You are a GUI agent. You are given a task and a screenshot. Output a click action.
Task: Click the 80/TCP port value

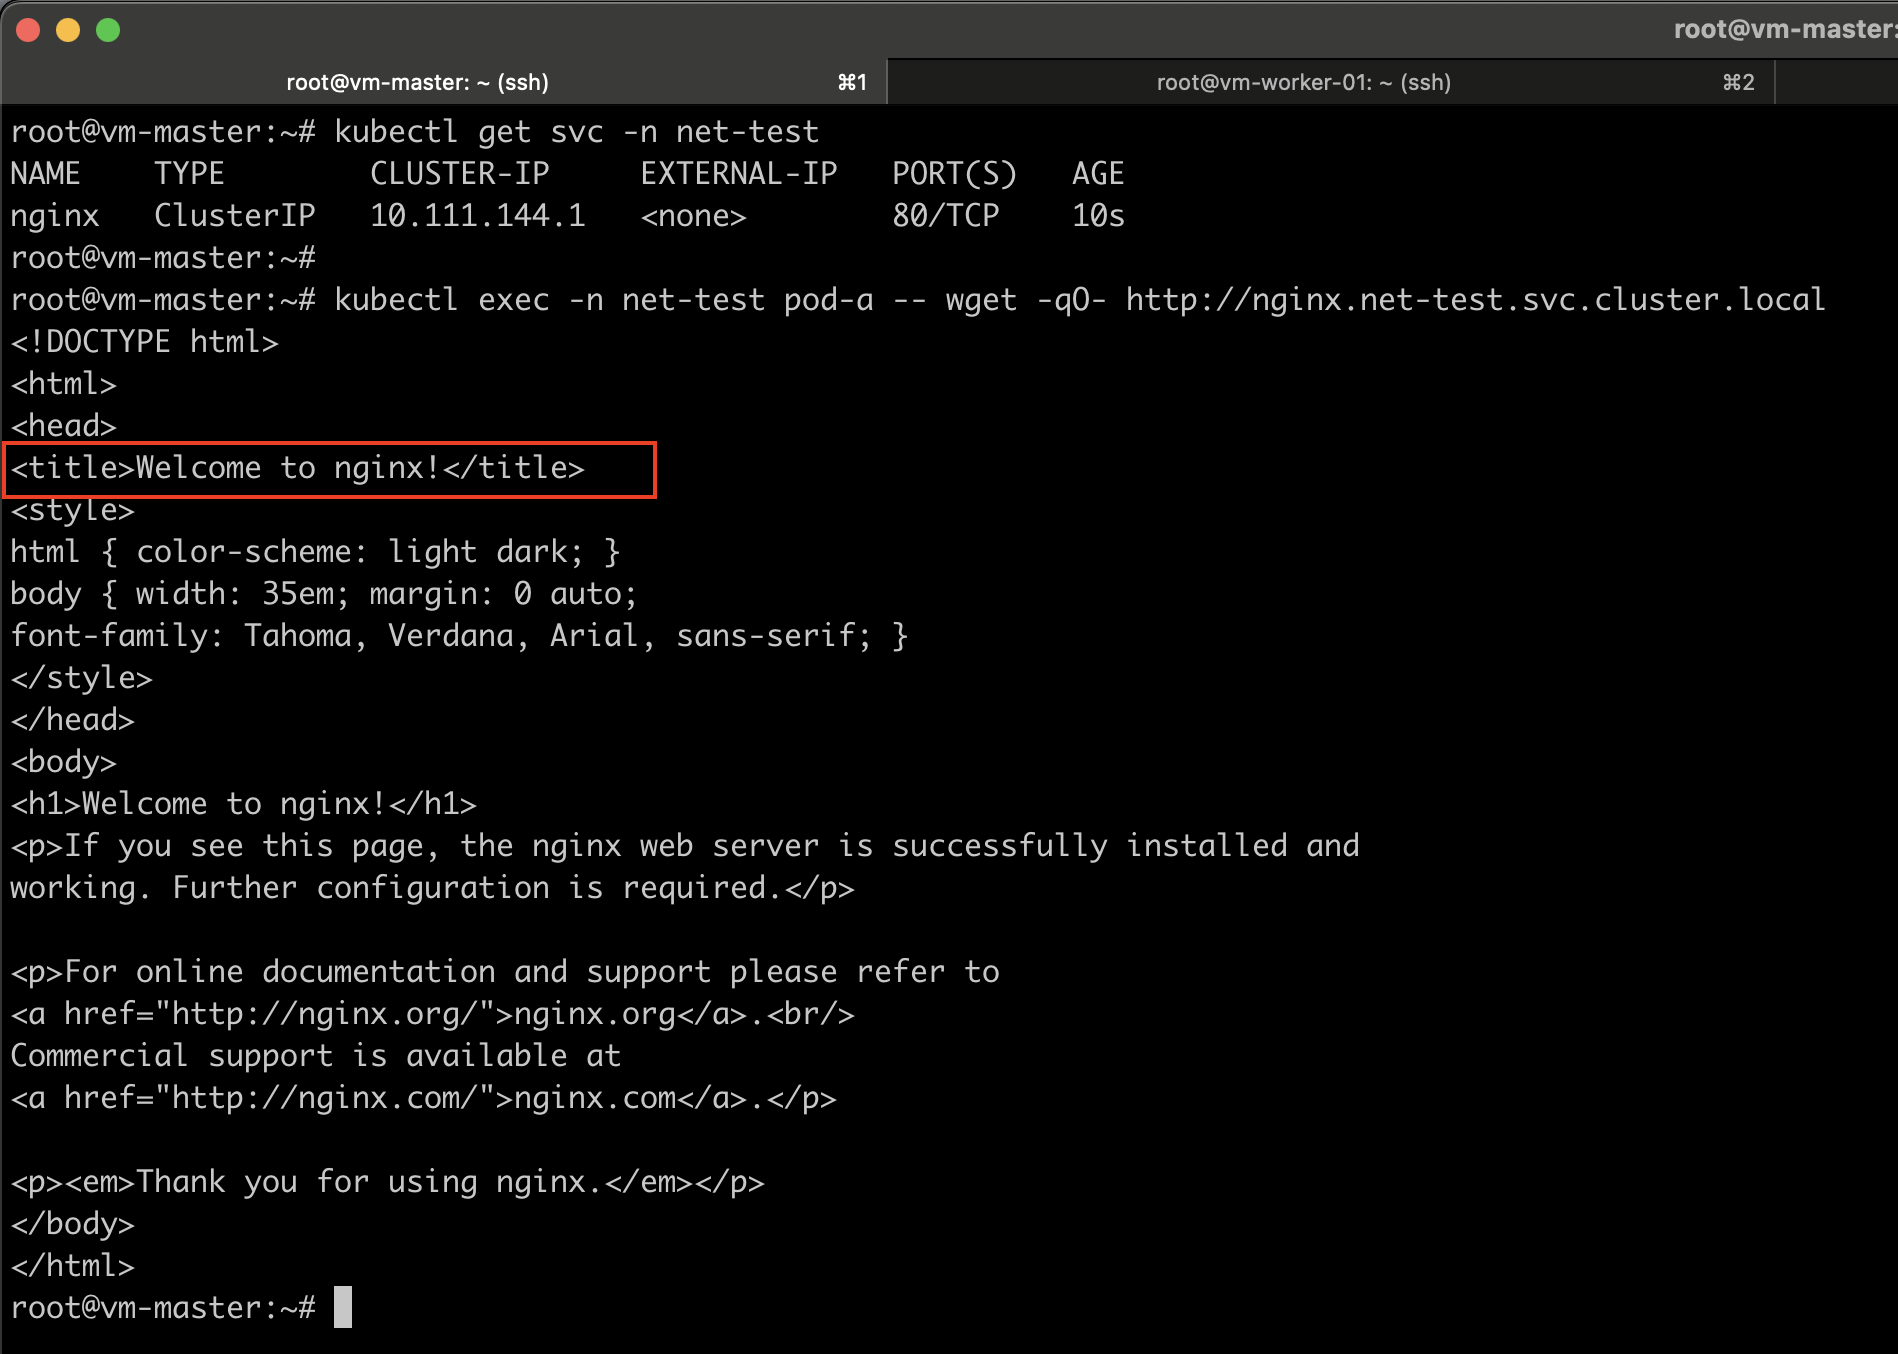coord(945,216)
